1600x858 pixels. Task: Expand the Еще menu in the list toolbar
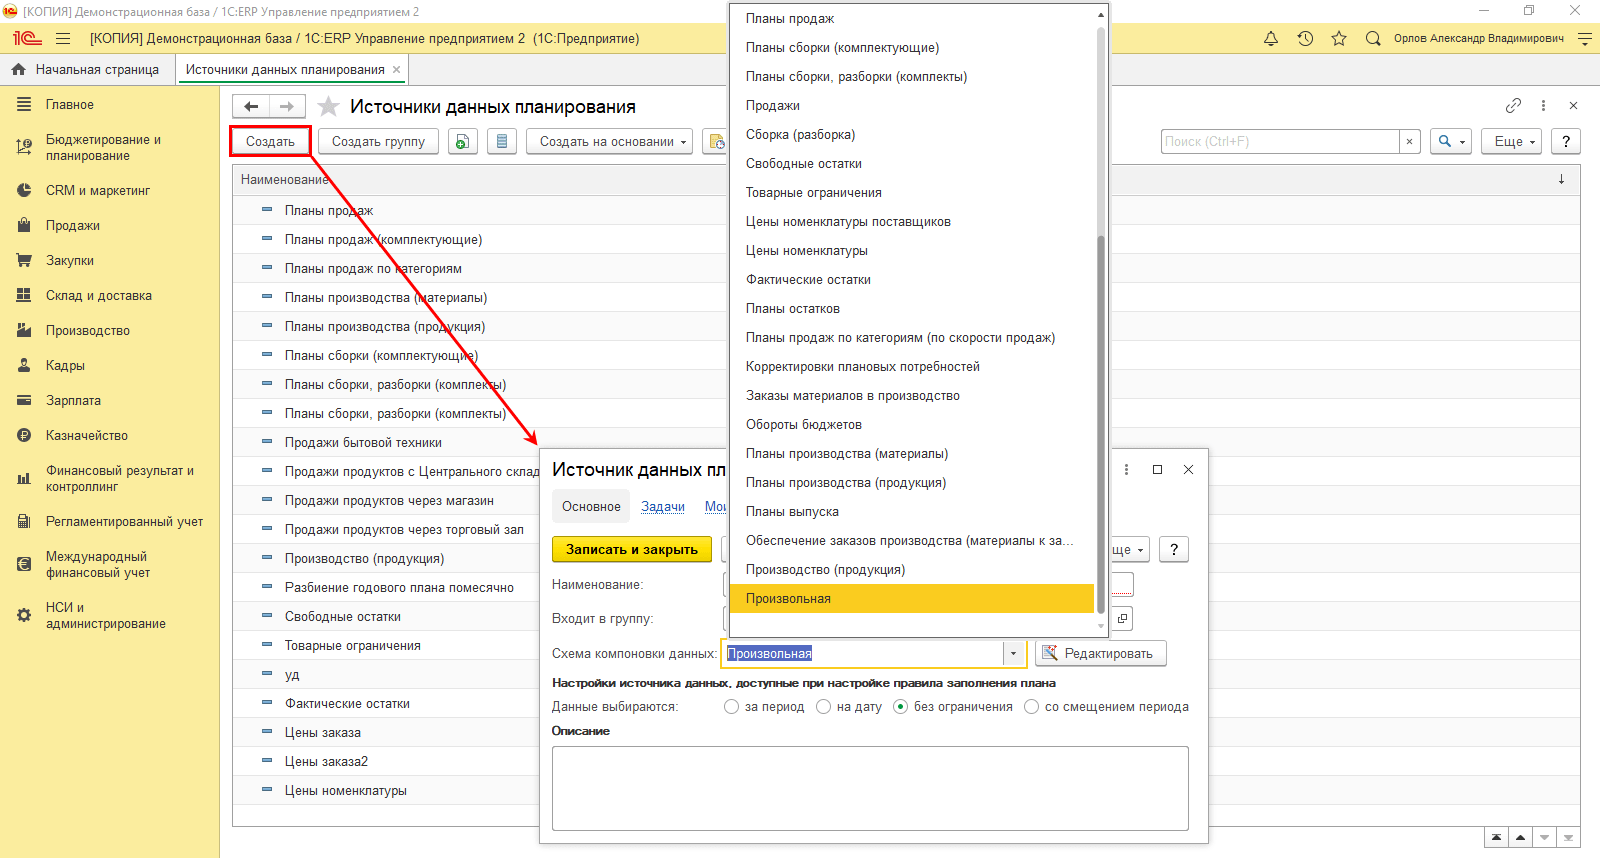1512,142
